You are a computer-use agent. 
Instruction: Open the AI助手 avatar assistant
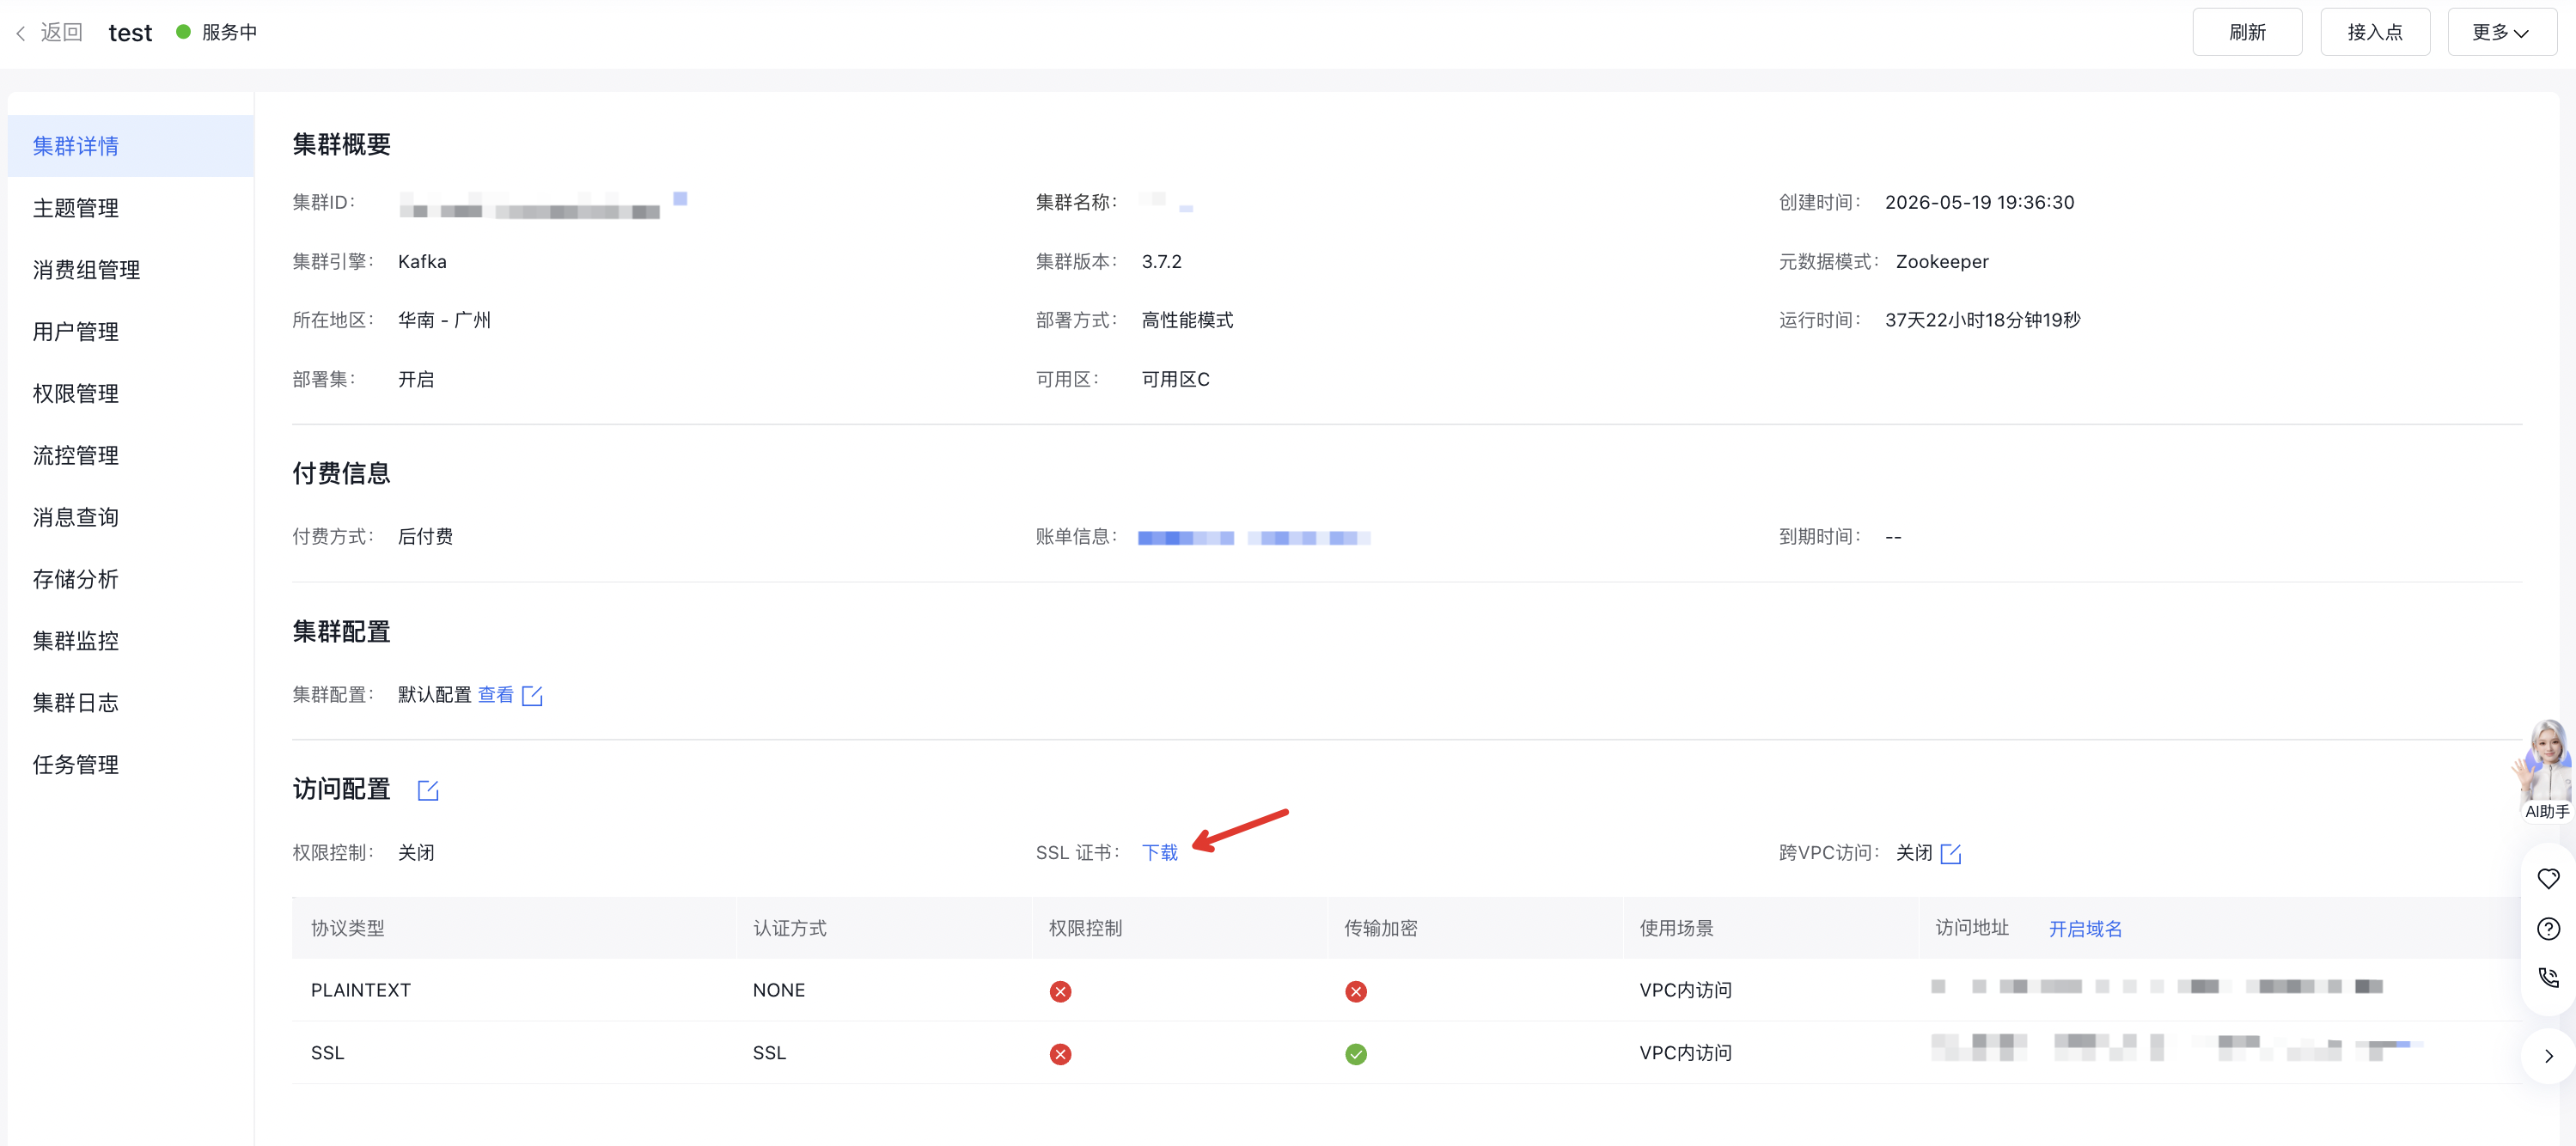point(2546,770)
